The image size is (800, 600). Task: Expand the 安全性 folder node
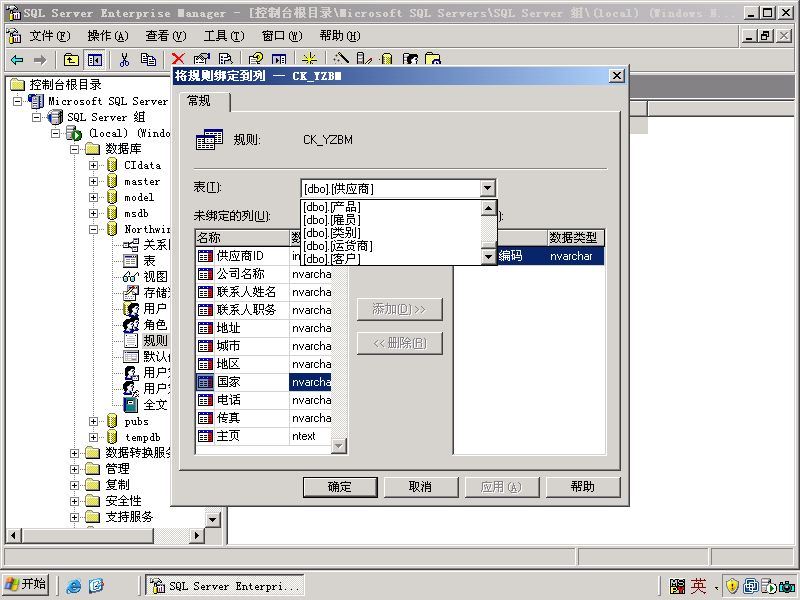click(74, 501)
